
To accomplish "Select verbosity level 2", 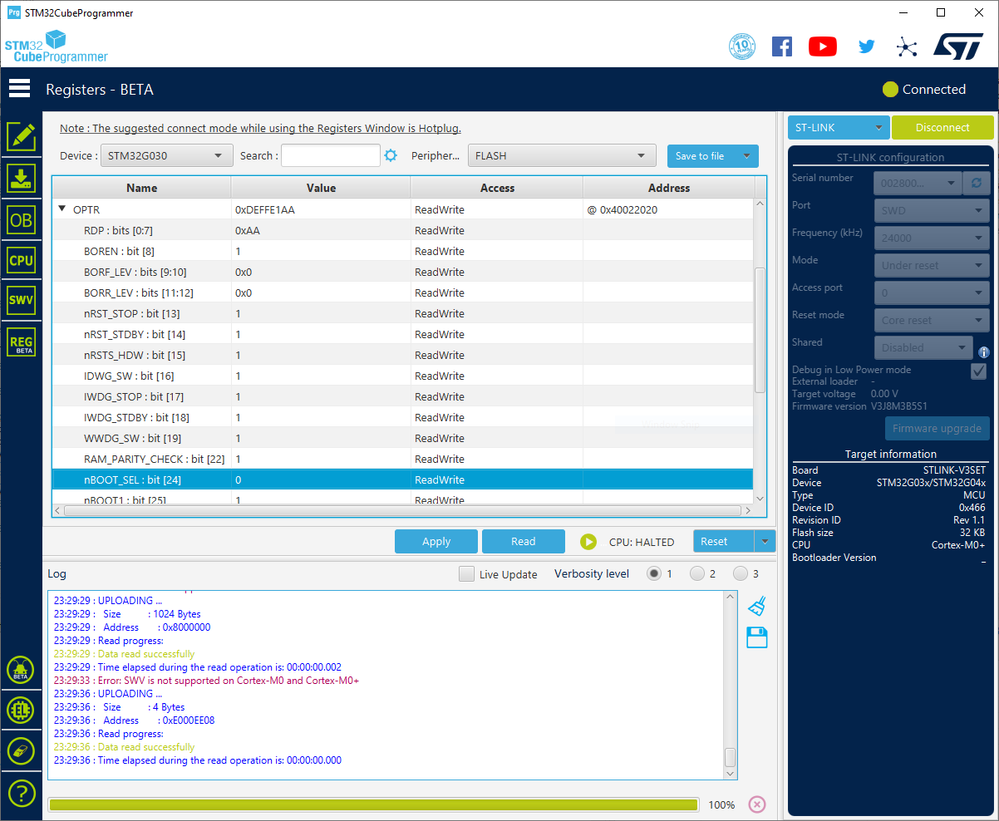I will 697,574.
